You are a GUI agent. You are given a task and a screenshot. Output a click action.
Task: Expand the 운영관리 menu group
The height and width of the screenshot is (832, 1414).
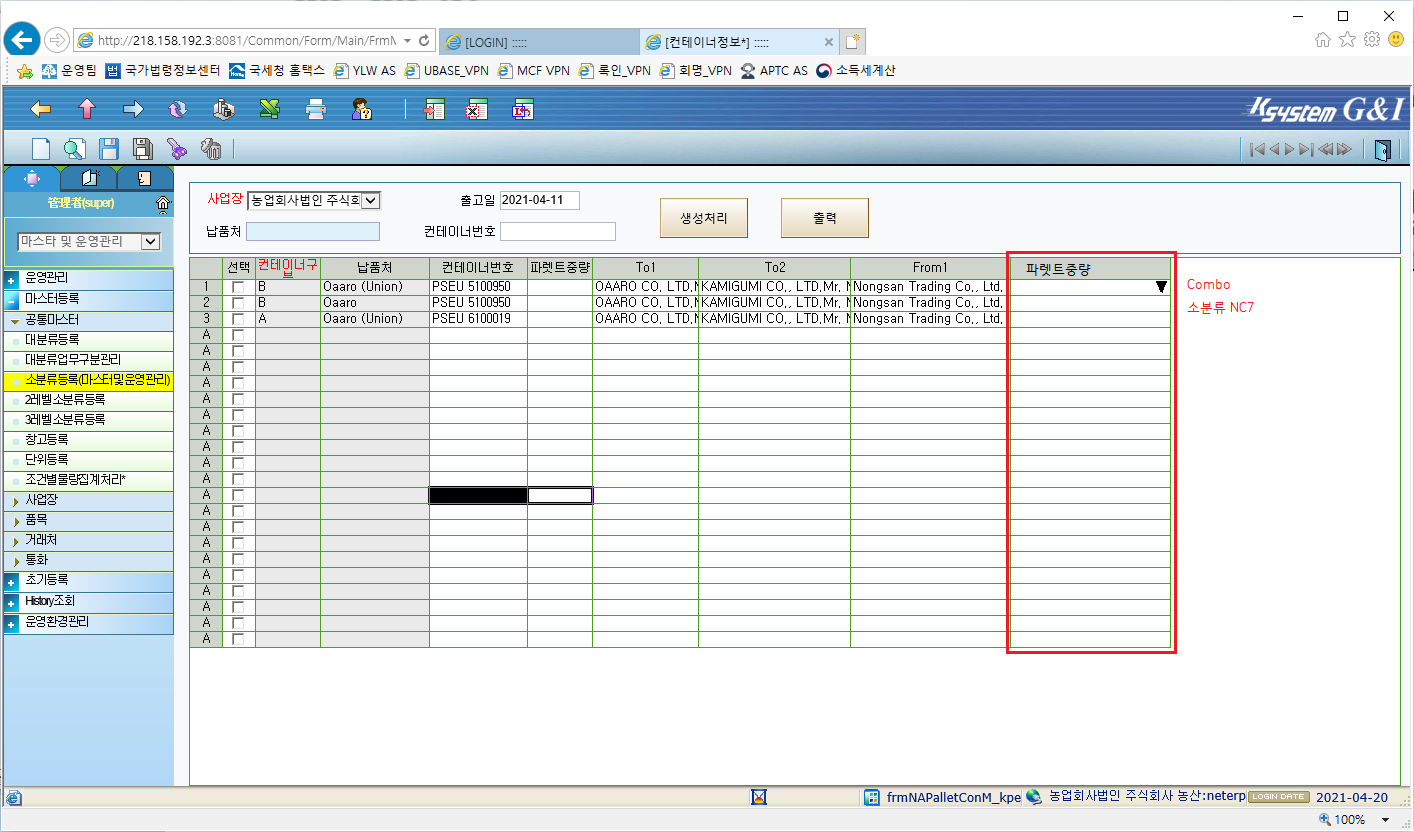click(x=11, y=278)
